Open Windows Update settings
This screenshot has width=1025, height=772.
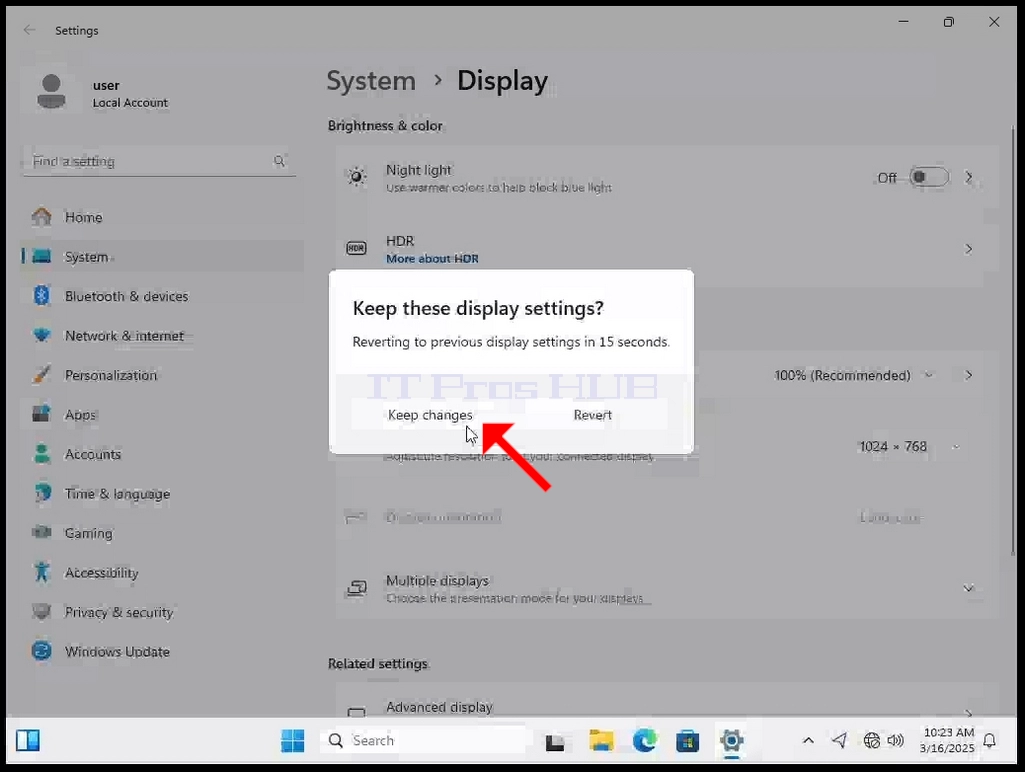click(x=163, y=652)
